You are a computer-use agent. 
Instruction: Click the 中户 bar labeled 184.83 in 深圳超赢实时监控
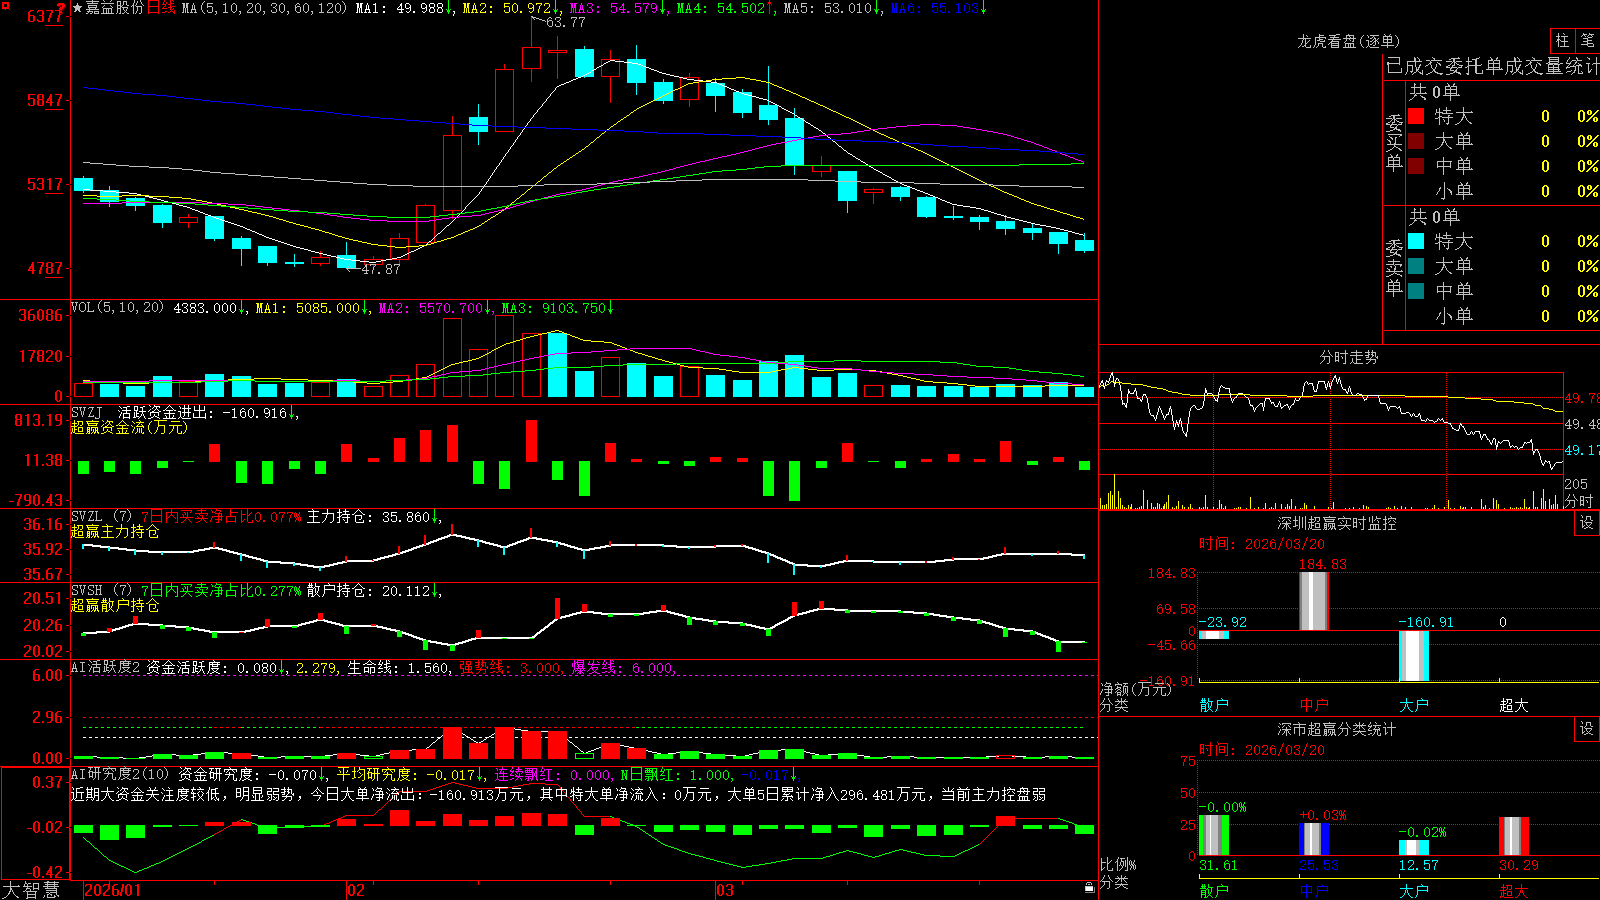[1314, 601]
